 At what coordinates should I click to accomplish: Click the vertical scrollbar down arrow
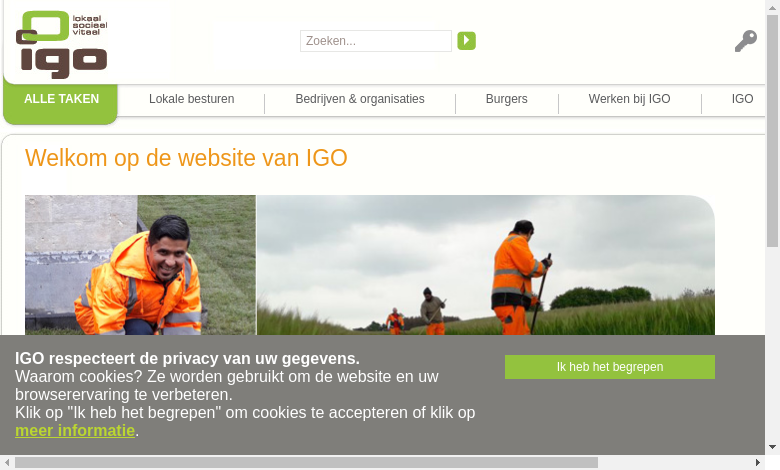772,447
